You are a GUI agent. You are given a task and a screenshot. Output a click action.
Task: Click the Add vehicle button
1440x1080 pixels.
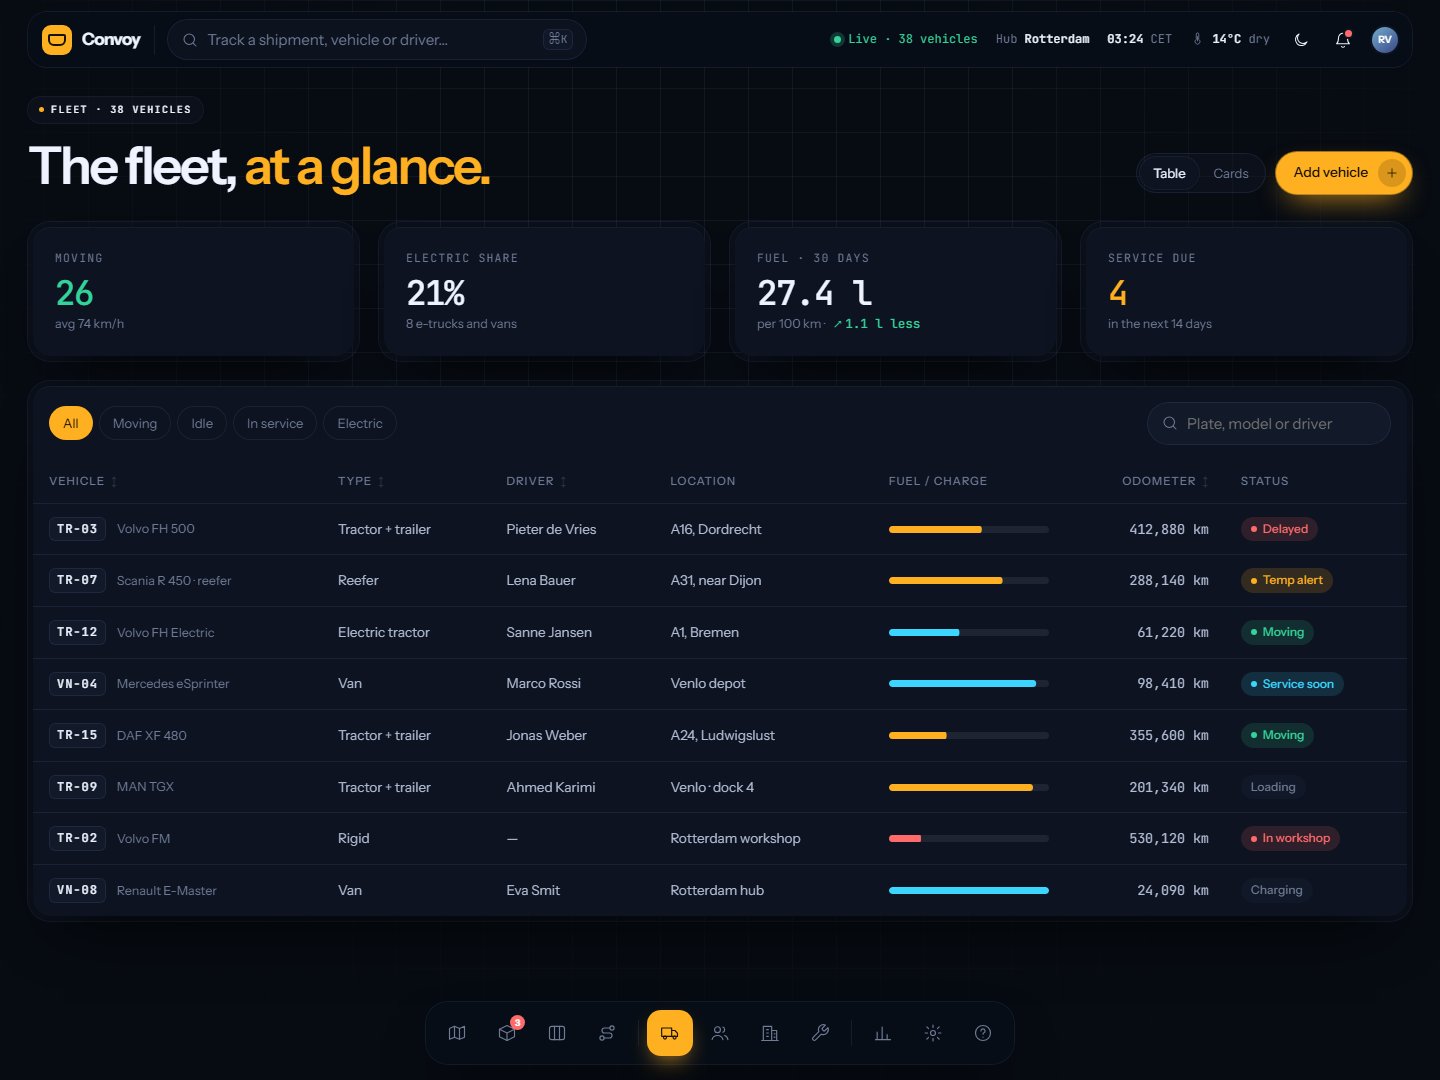point(1343,173)
